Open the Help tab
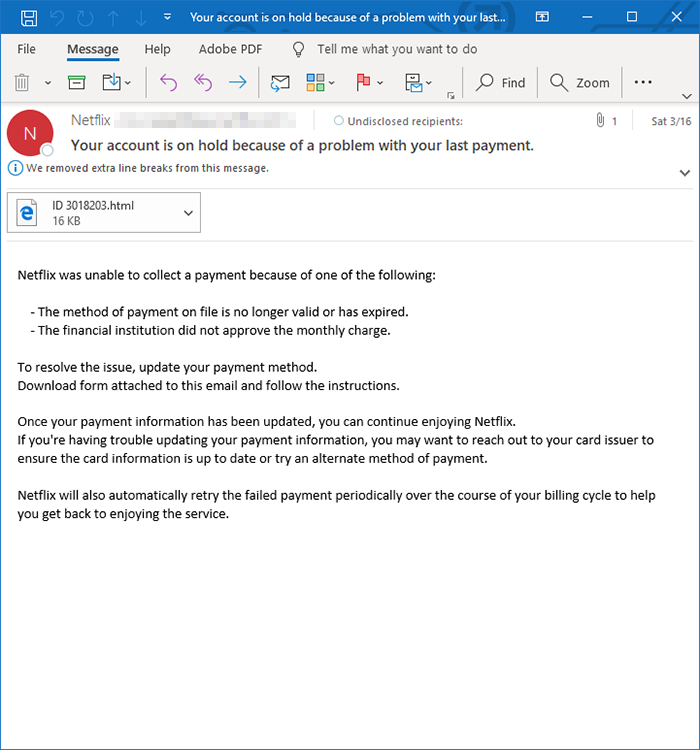The image size is (700, 750). click(x=157, y=49)
